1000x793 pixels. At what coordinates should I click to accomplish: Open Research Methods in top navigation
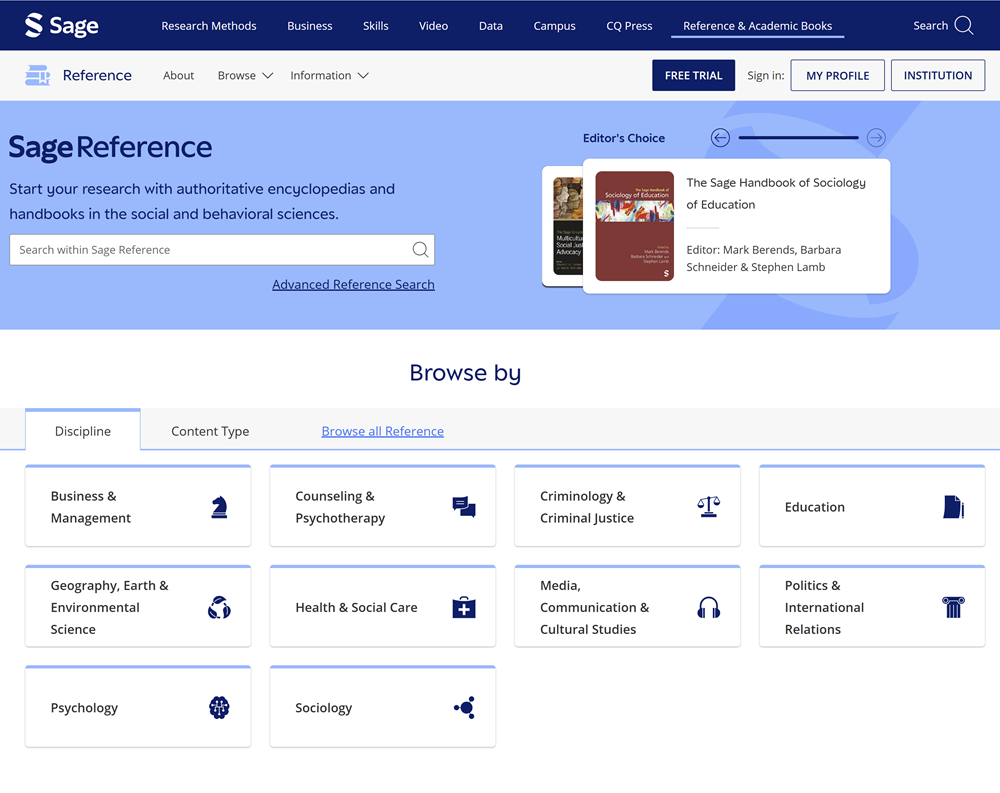point(209,26)
